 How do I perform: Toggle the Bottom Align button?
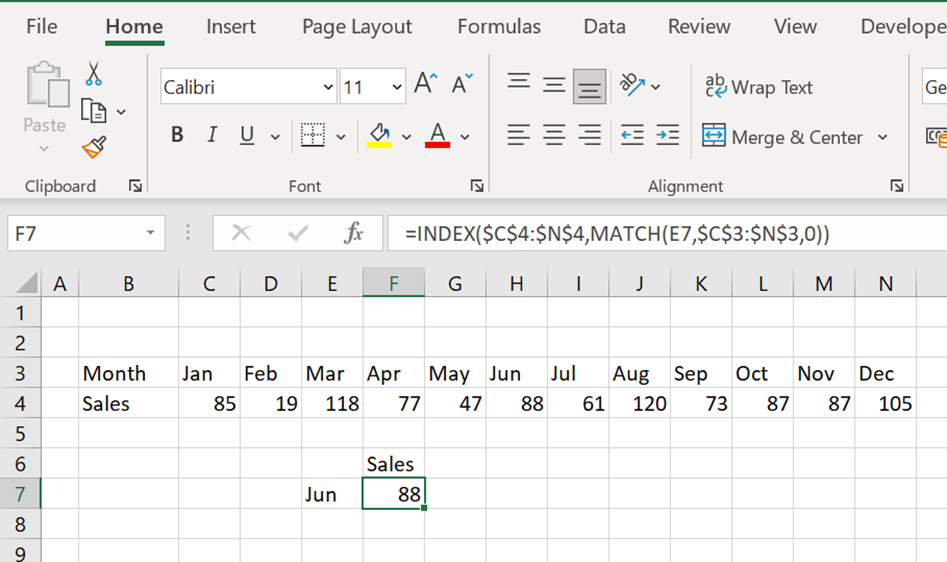click(589, 86)
